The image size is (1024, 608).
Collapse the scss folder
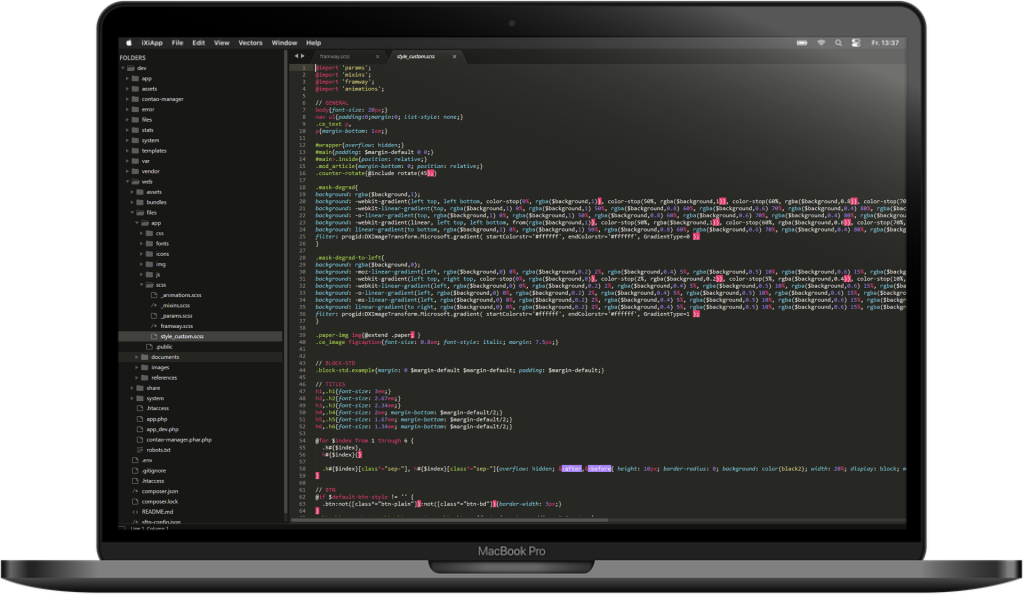141,285
